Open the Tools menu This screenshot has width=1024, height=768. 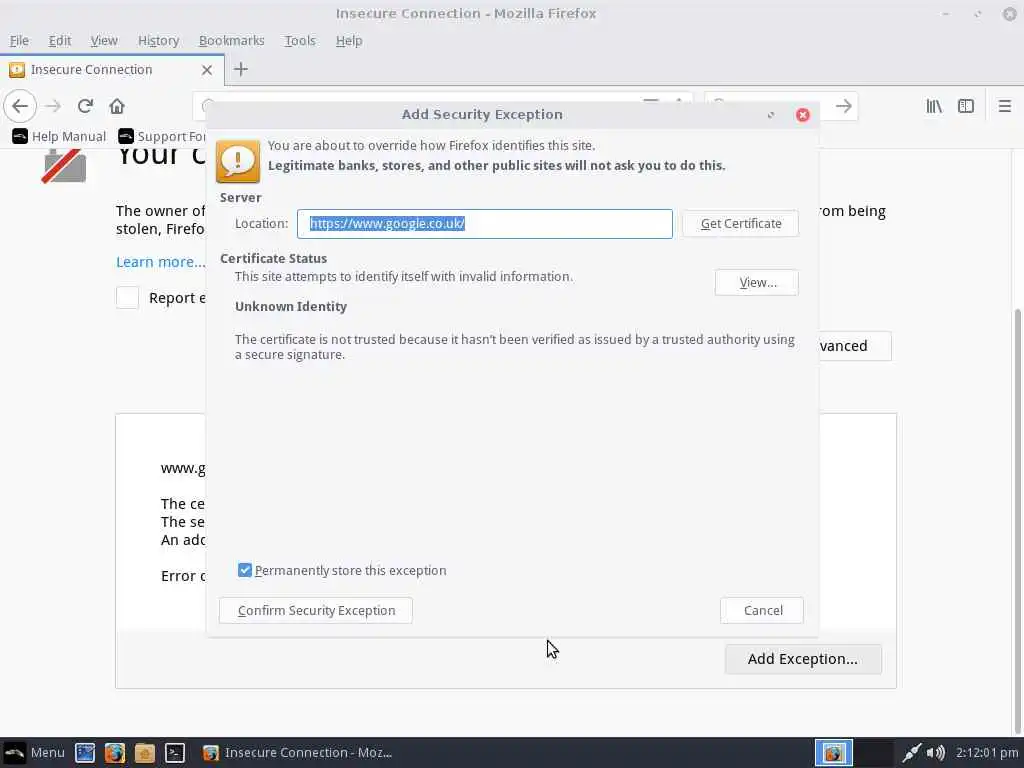300,40
